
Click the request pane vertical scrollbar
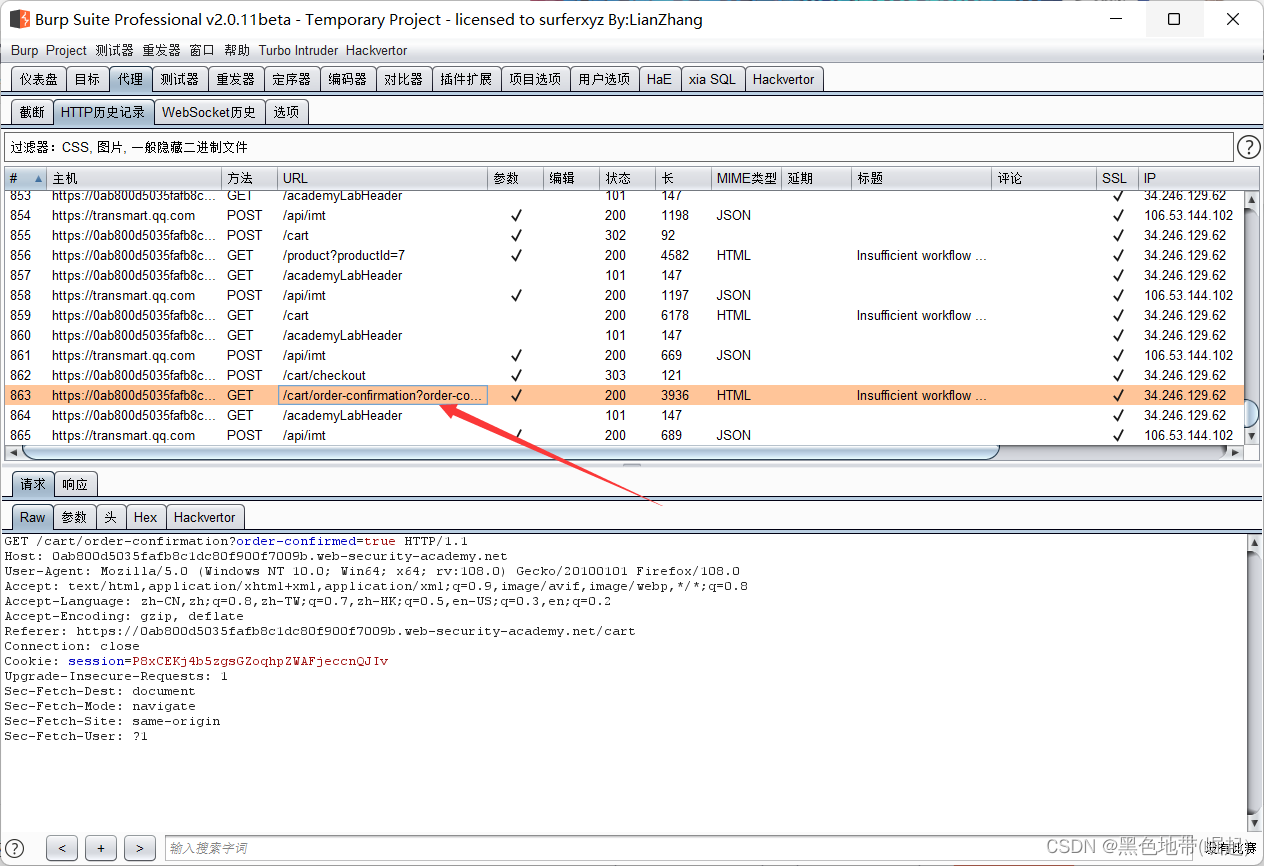[1255, 682]
